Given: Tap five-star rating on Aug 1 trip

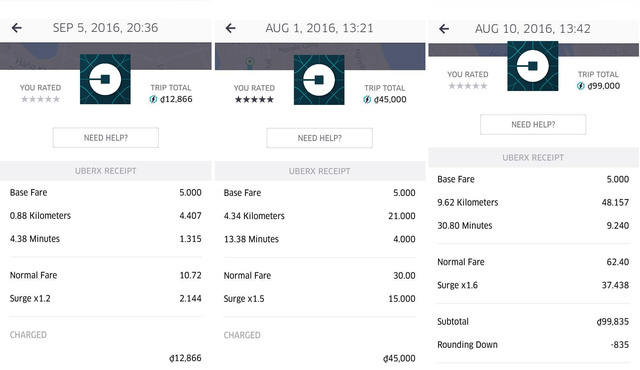Looking at the screenshot, I should click(x=254, y=100).
